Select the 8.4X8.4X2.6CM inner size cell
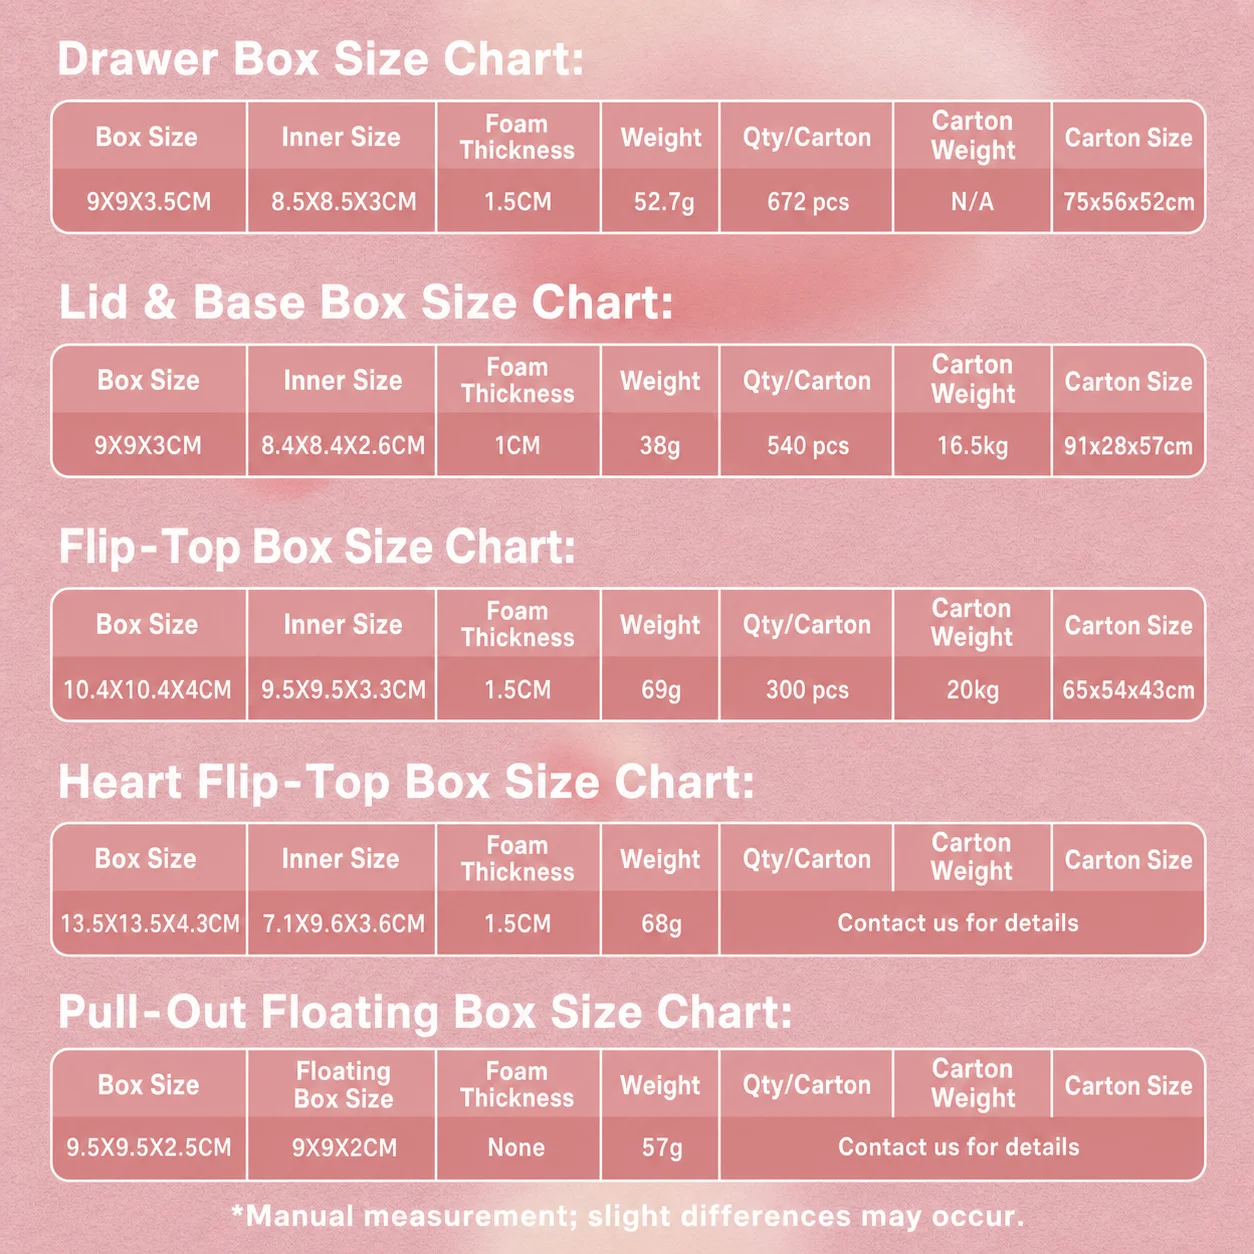1254x1254 pixels. (342, 445)
